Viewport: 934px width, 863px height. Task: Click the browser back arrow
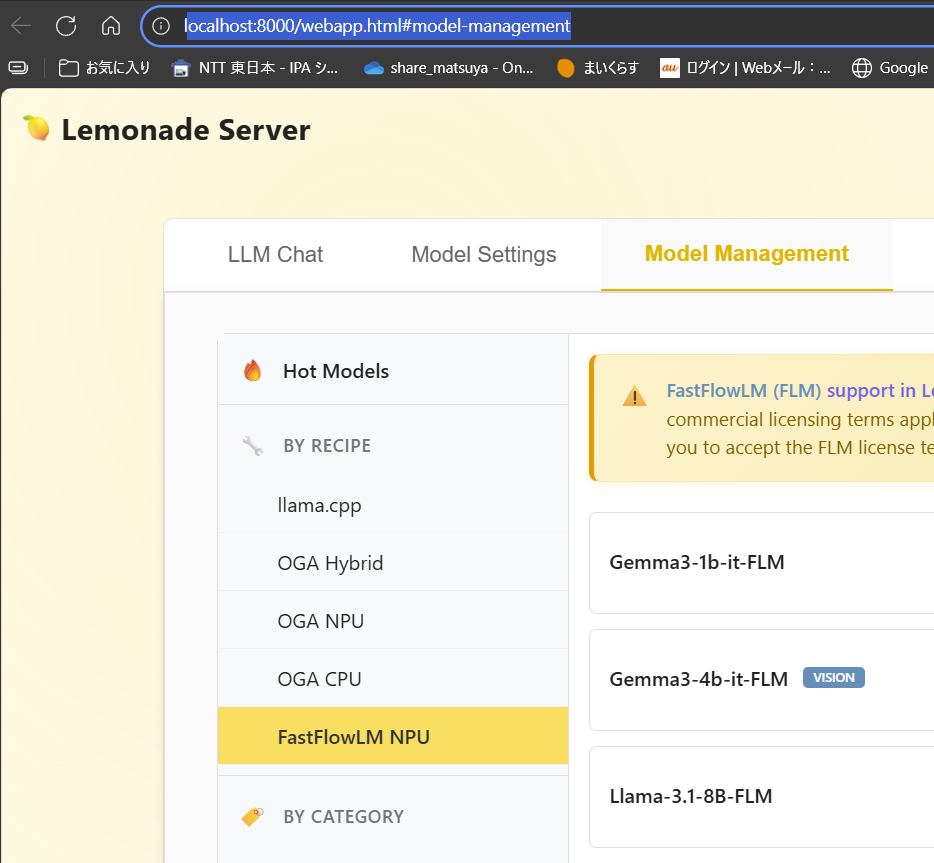tap(21, 26)
